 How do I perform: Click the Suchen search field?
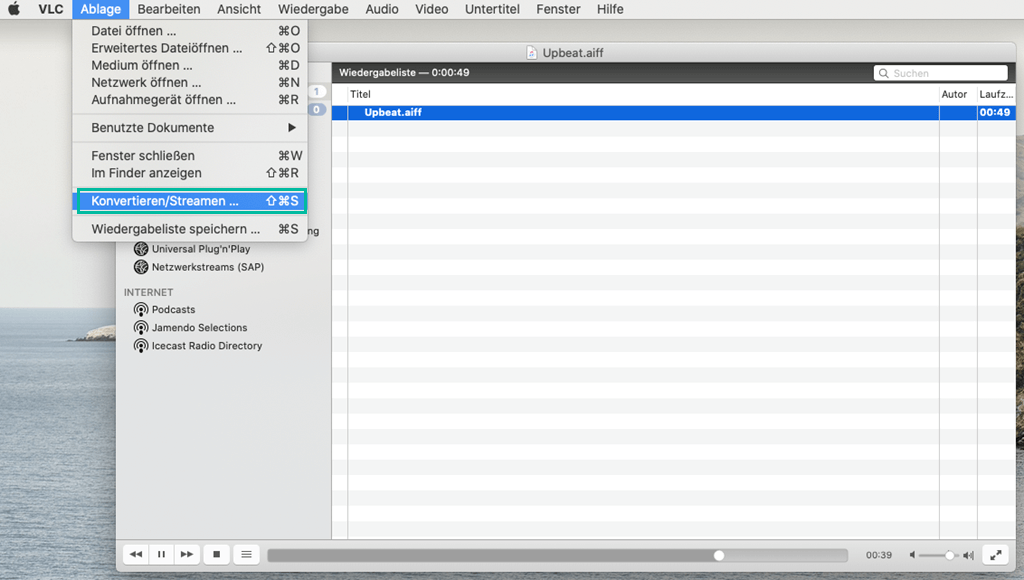tap(941, 73)
